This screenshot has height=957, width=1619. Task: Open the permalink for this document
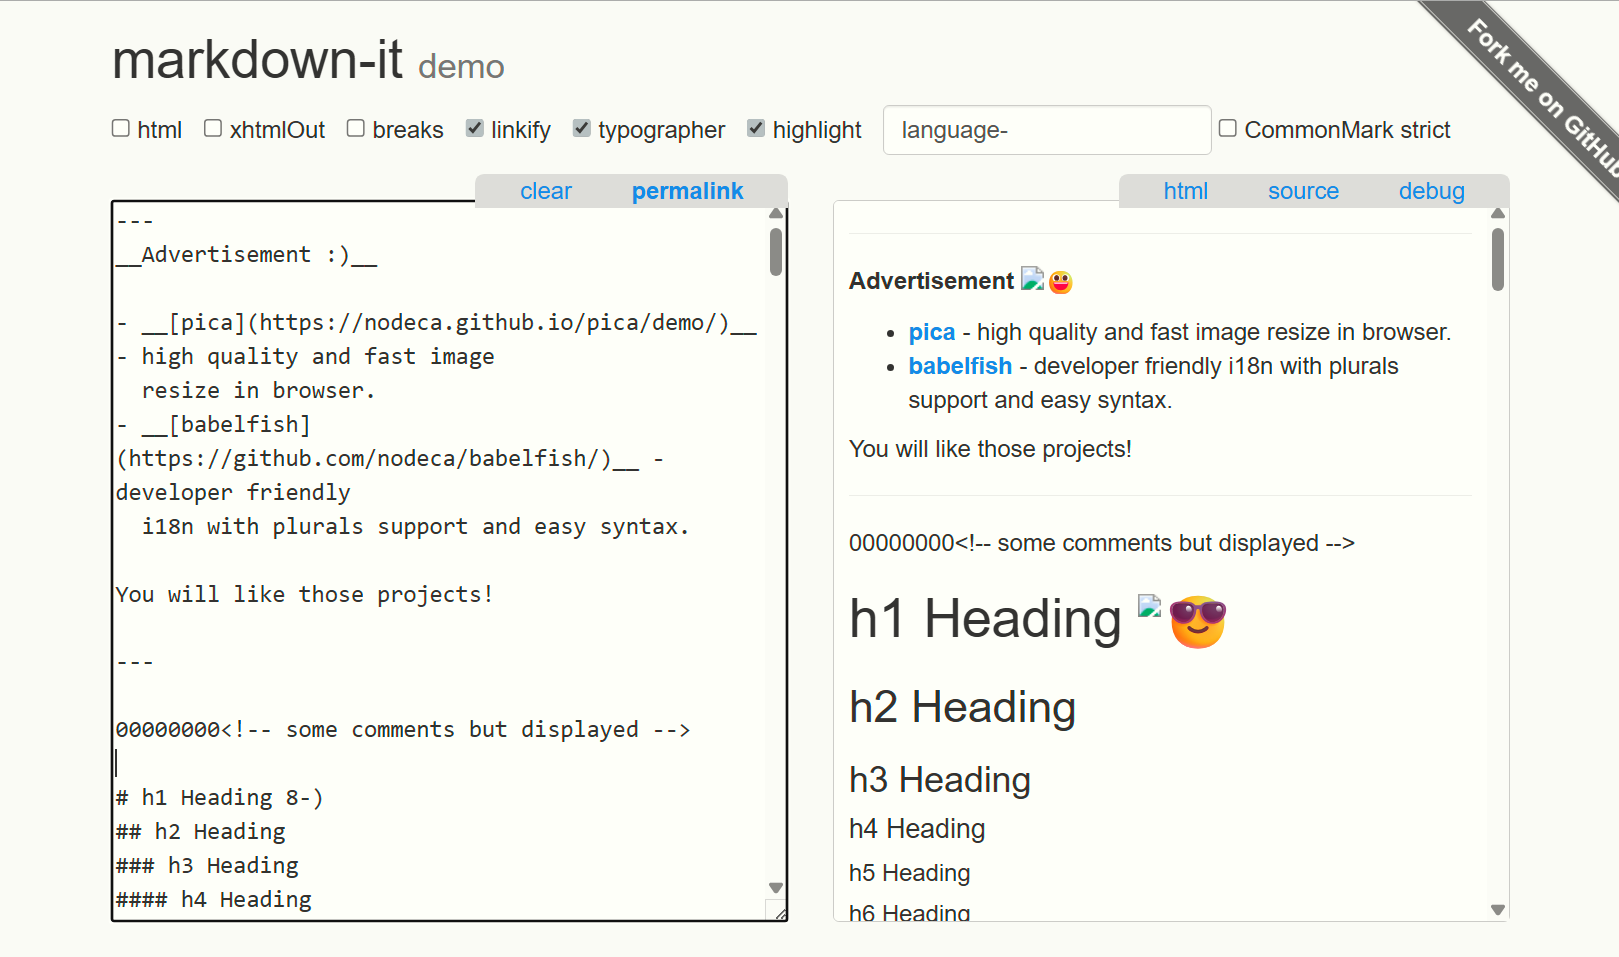tap(687, 191)
